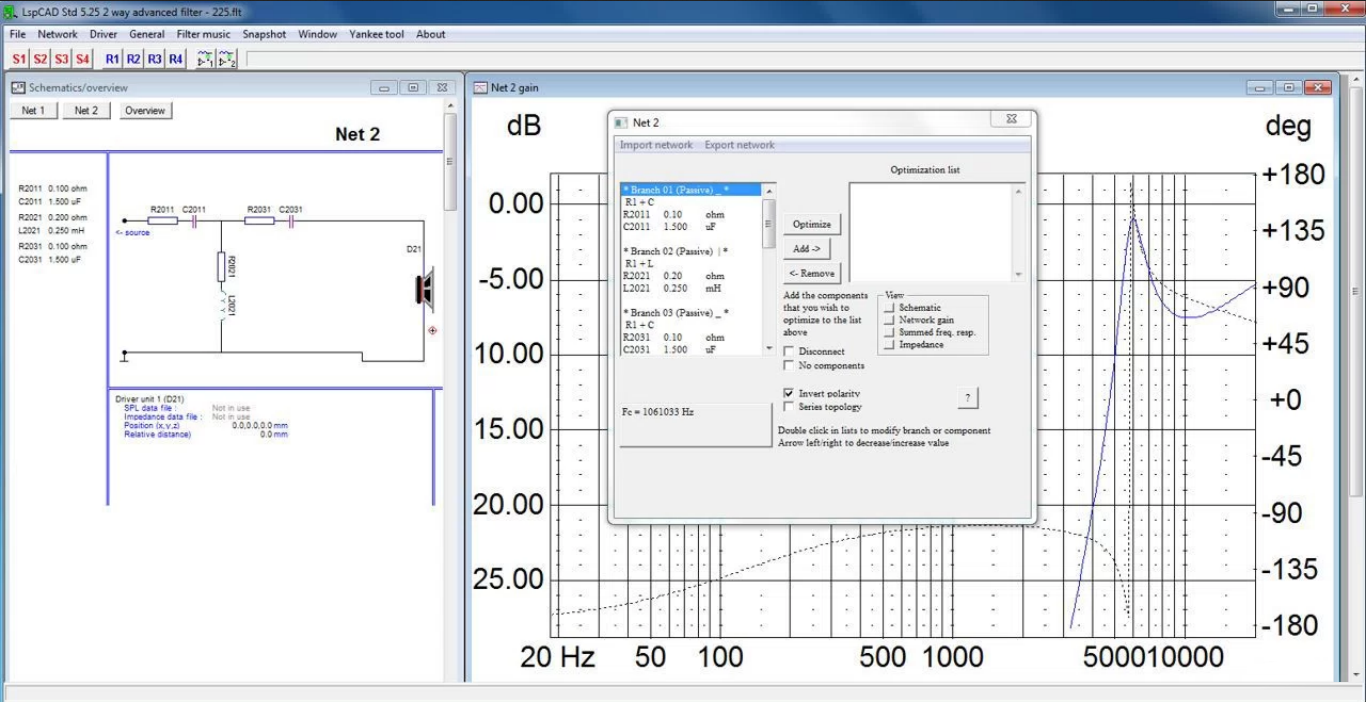Click the Schematics/overview window title icon
The image size is (1366, 702).
(x=18, y=88)
